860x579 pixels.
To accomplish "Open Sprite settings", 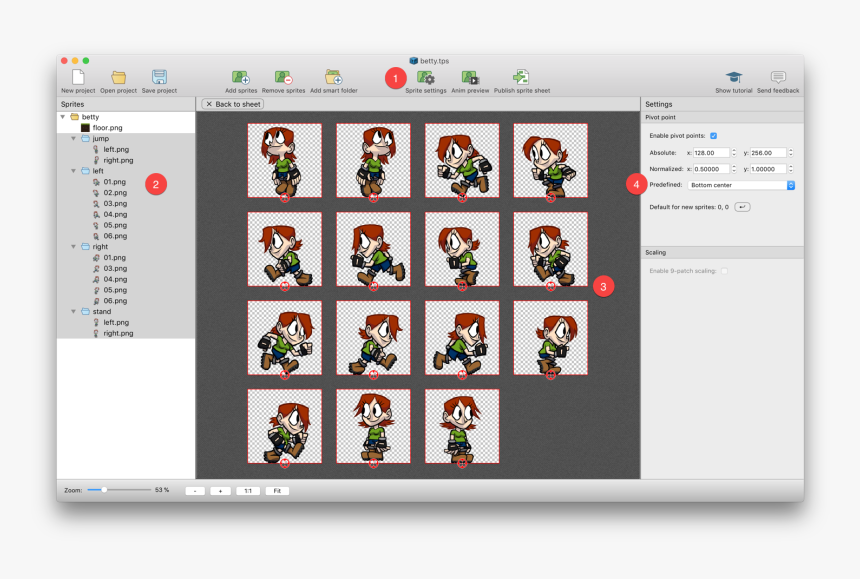I will [x=427, y=77].
